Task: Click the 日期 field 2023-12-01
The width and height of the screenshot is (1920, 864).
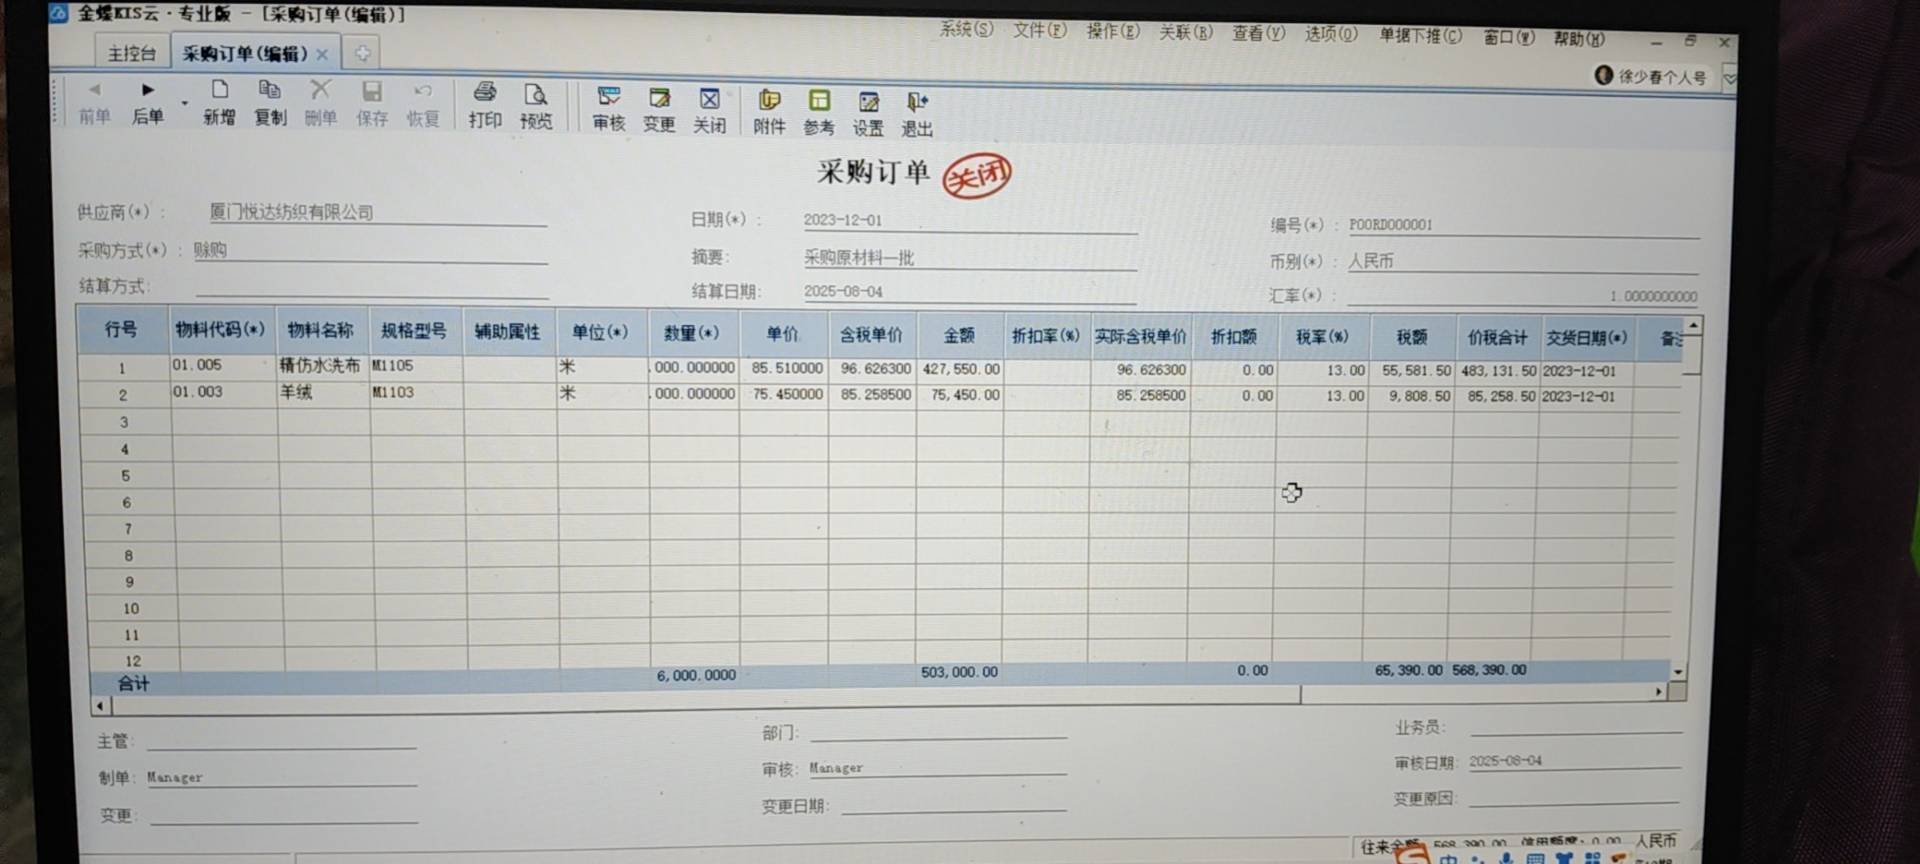Action: pyautogui.click(x=969, y=220)
